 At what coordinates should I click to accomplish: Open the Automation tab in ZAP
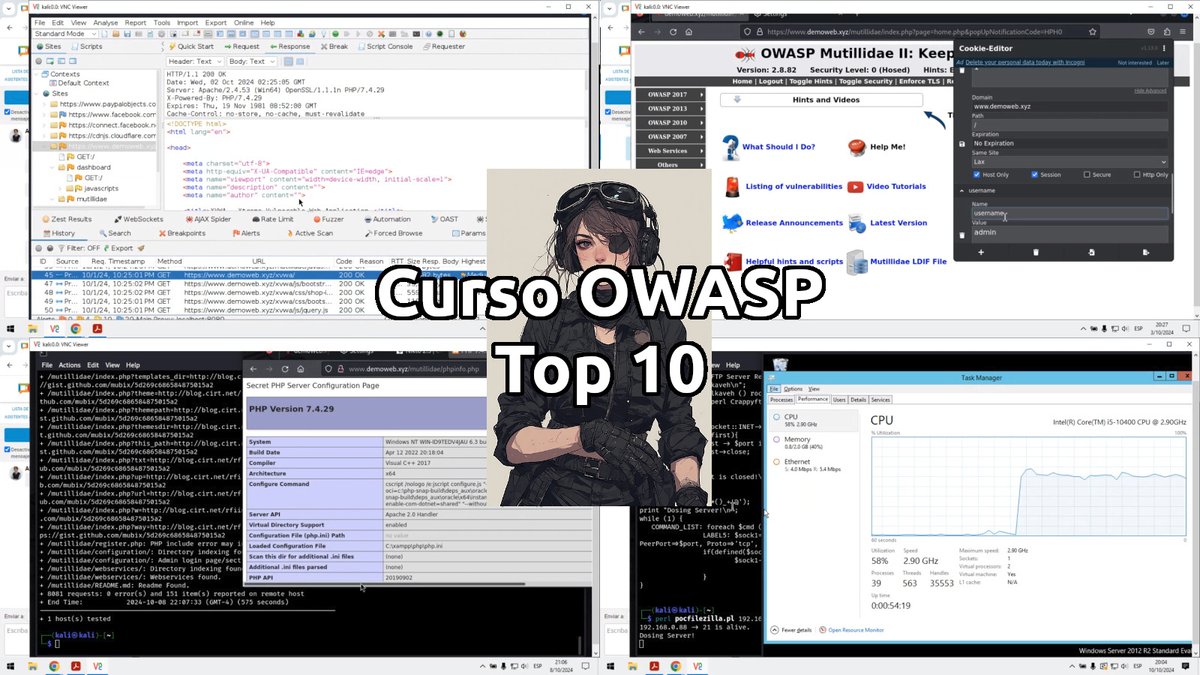385,219
